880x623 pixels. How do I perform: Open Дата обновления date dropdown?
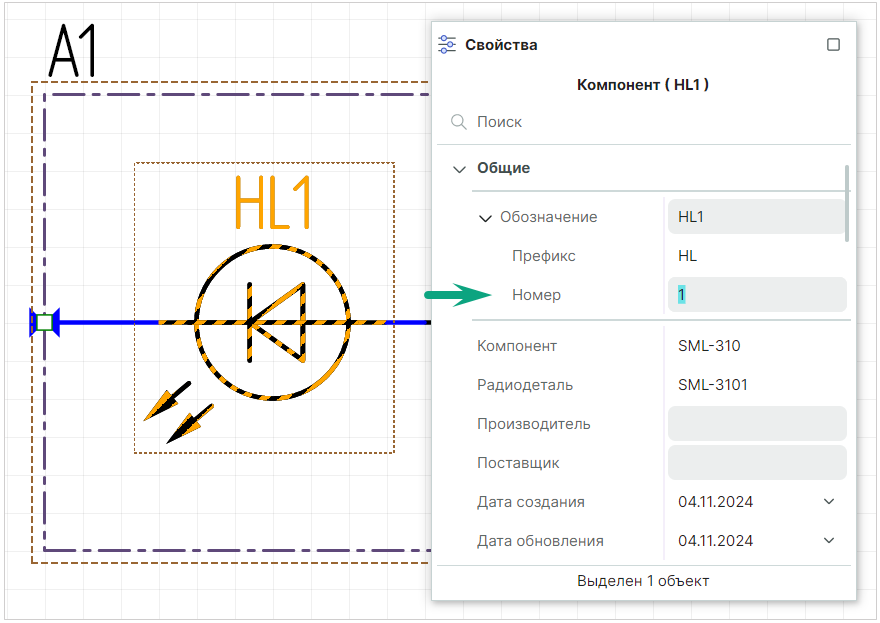(828, 541)
